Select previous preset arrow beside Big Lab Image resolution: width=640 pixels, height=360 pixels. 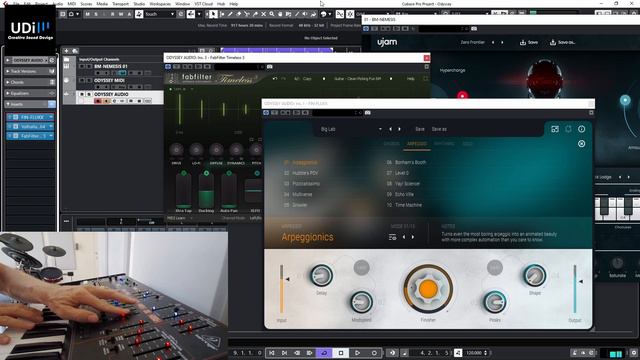click(x=390, y=129)
